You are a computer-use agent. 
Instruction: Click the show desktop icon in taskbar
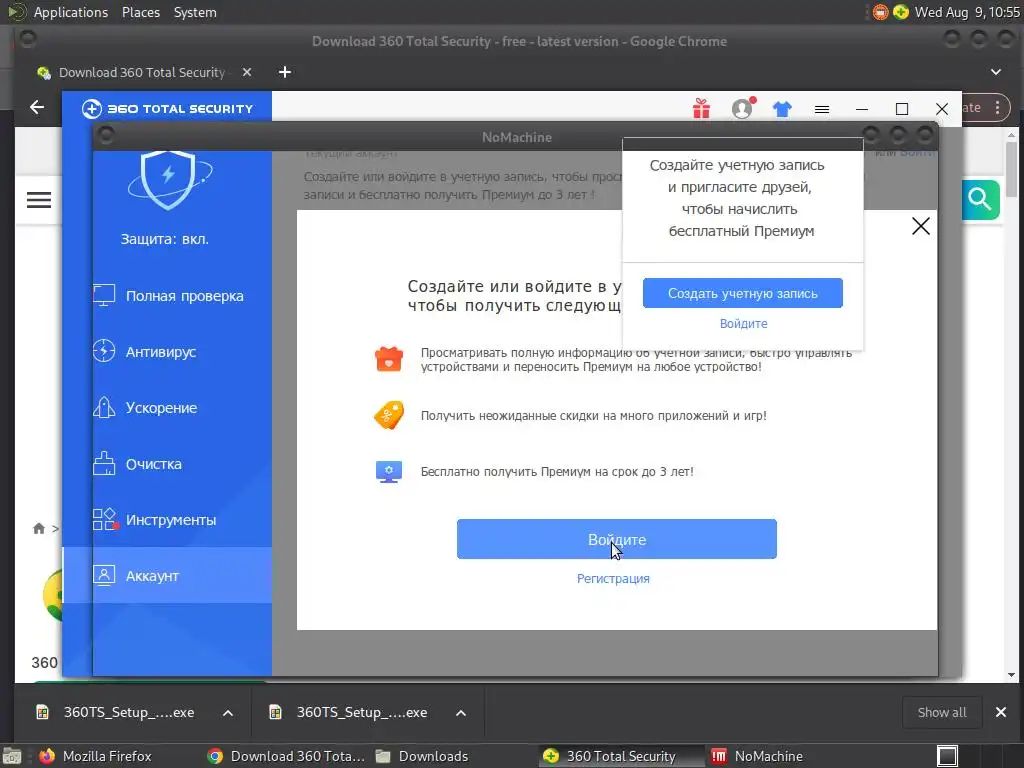(x=11, y=757)
